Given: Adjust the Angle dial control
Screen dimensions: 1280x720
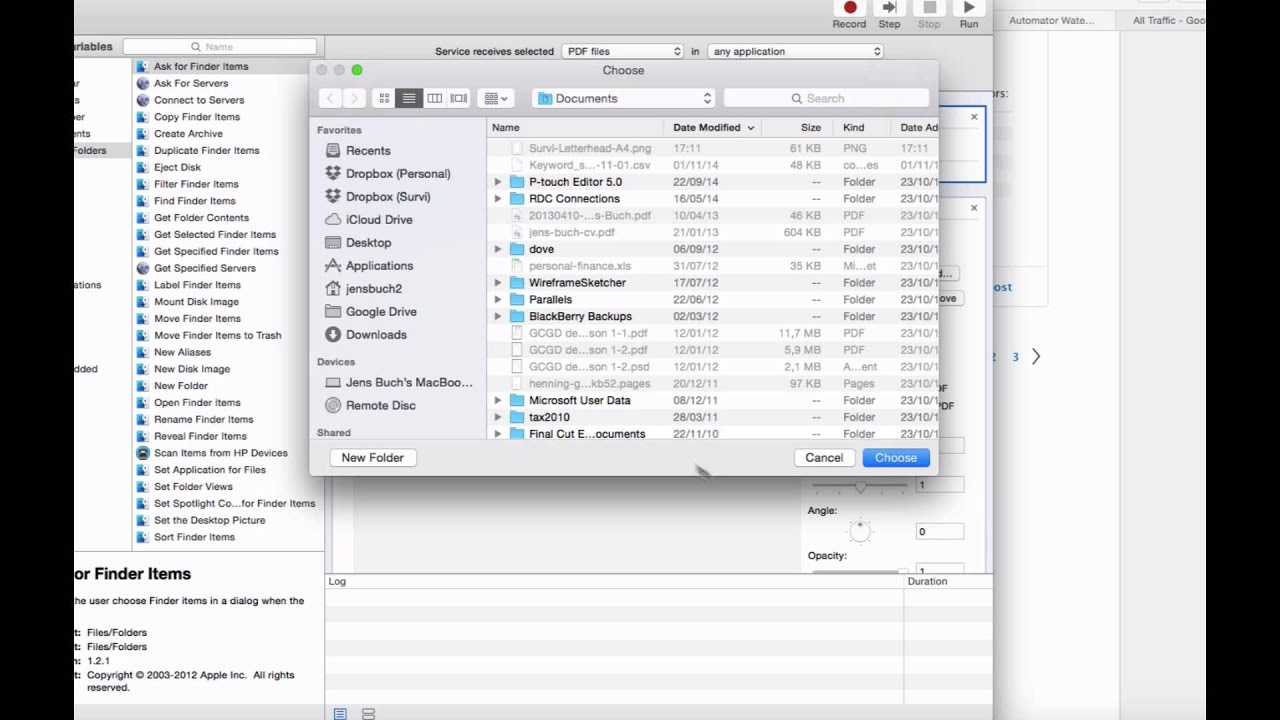Looking at the screenshot, I should [x=860, y=533].
